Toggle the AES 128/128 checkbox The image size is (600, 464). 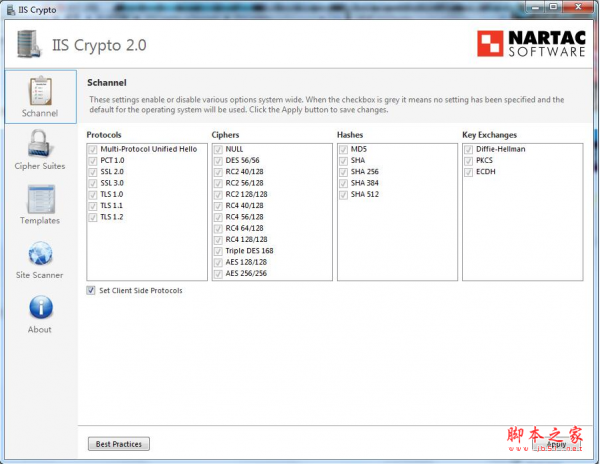tap(218, 262)
